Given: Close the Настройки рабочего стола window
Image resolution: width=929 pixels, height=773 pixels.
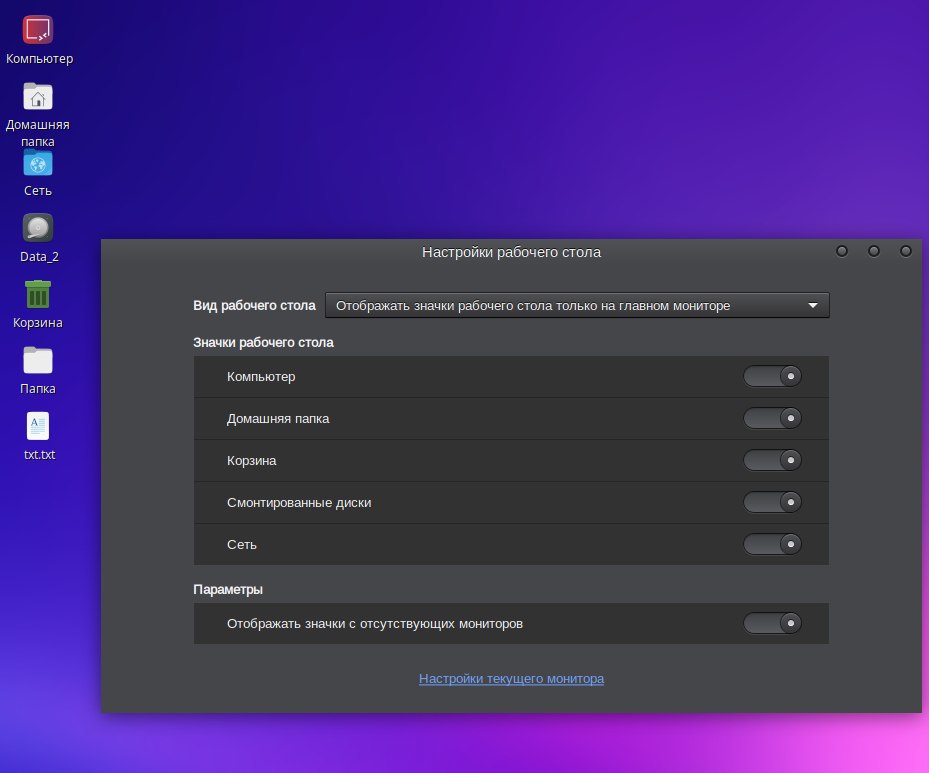Looking at the screenshot, I should (905, 252).
